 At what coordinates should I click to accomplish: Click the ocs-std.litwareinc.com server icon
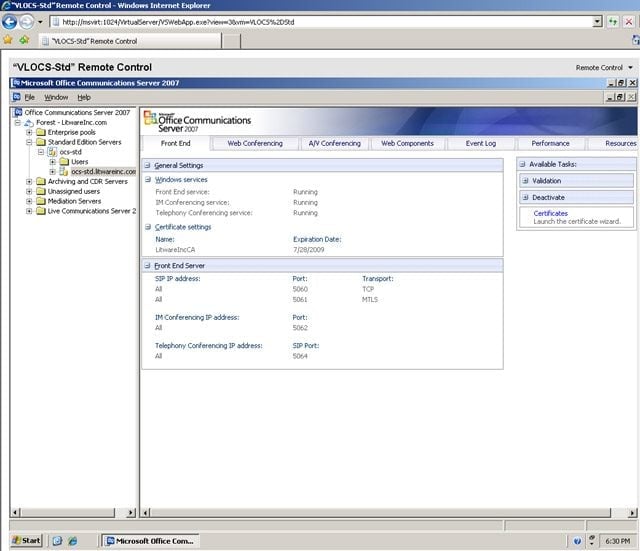pos(64,171)
